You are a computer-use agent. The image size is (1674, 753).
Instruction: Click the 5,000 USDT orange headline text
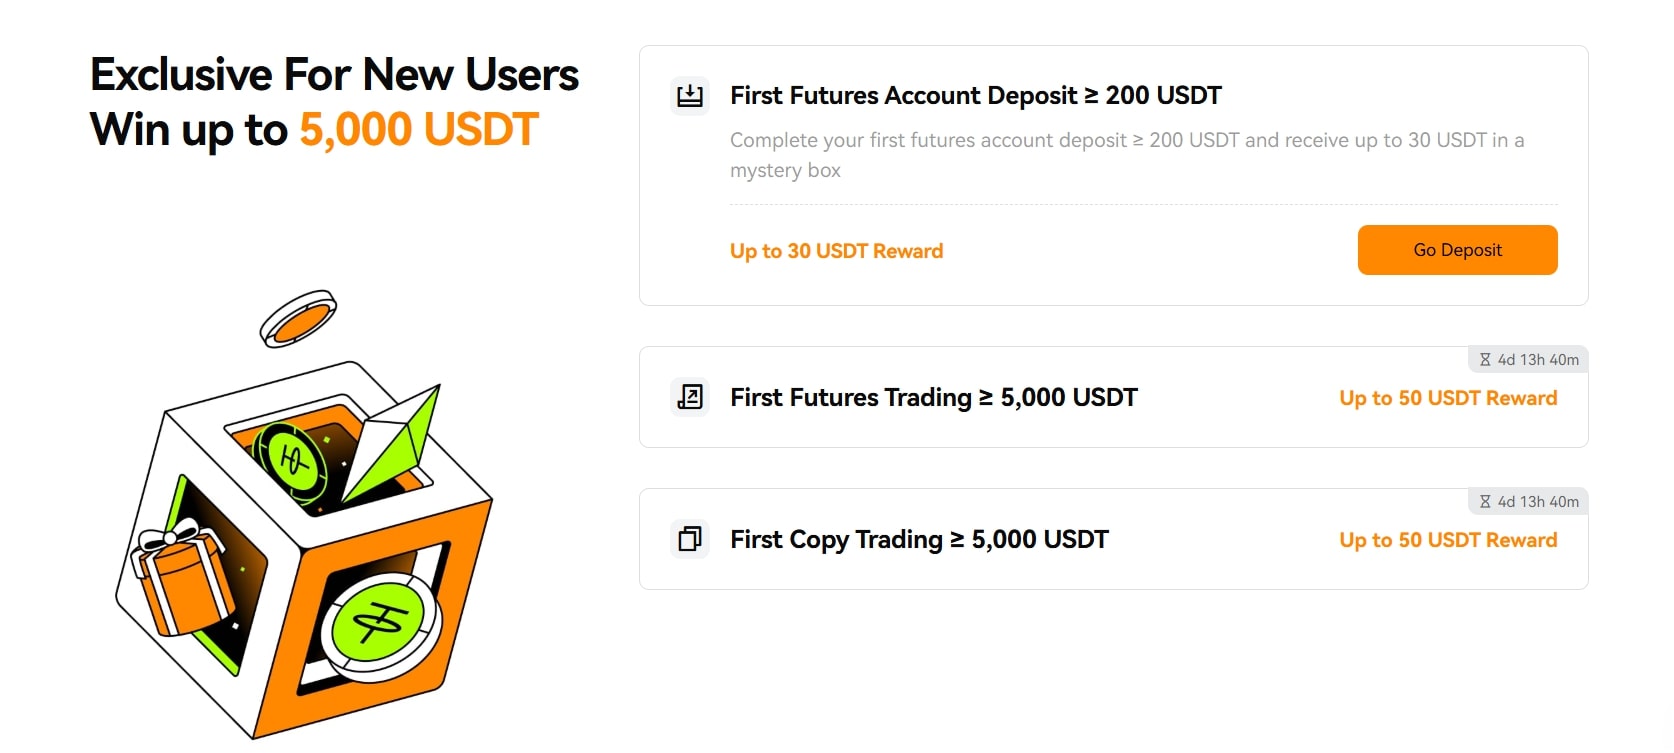click(419, 130)
